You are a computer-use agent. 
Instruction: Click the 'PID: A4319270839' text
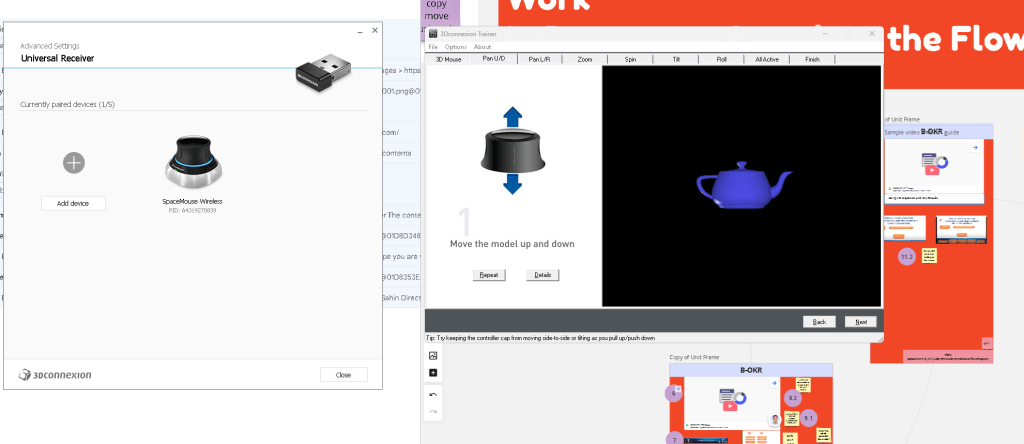193,210
